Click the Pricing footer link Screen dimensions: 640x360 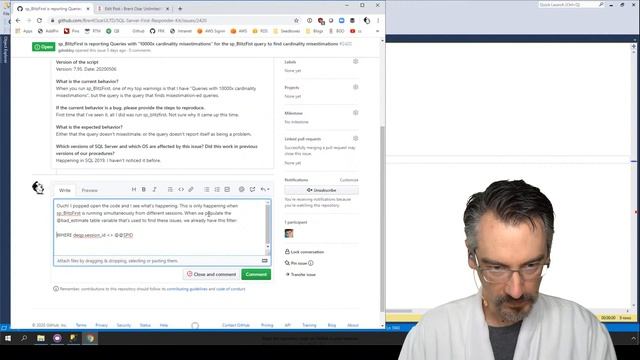(x=267, y=325)
